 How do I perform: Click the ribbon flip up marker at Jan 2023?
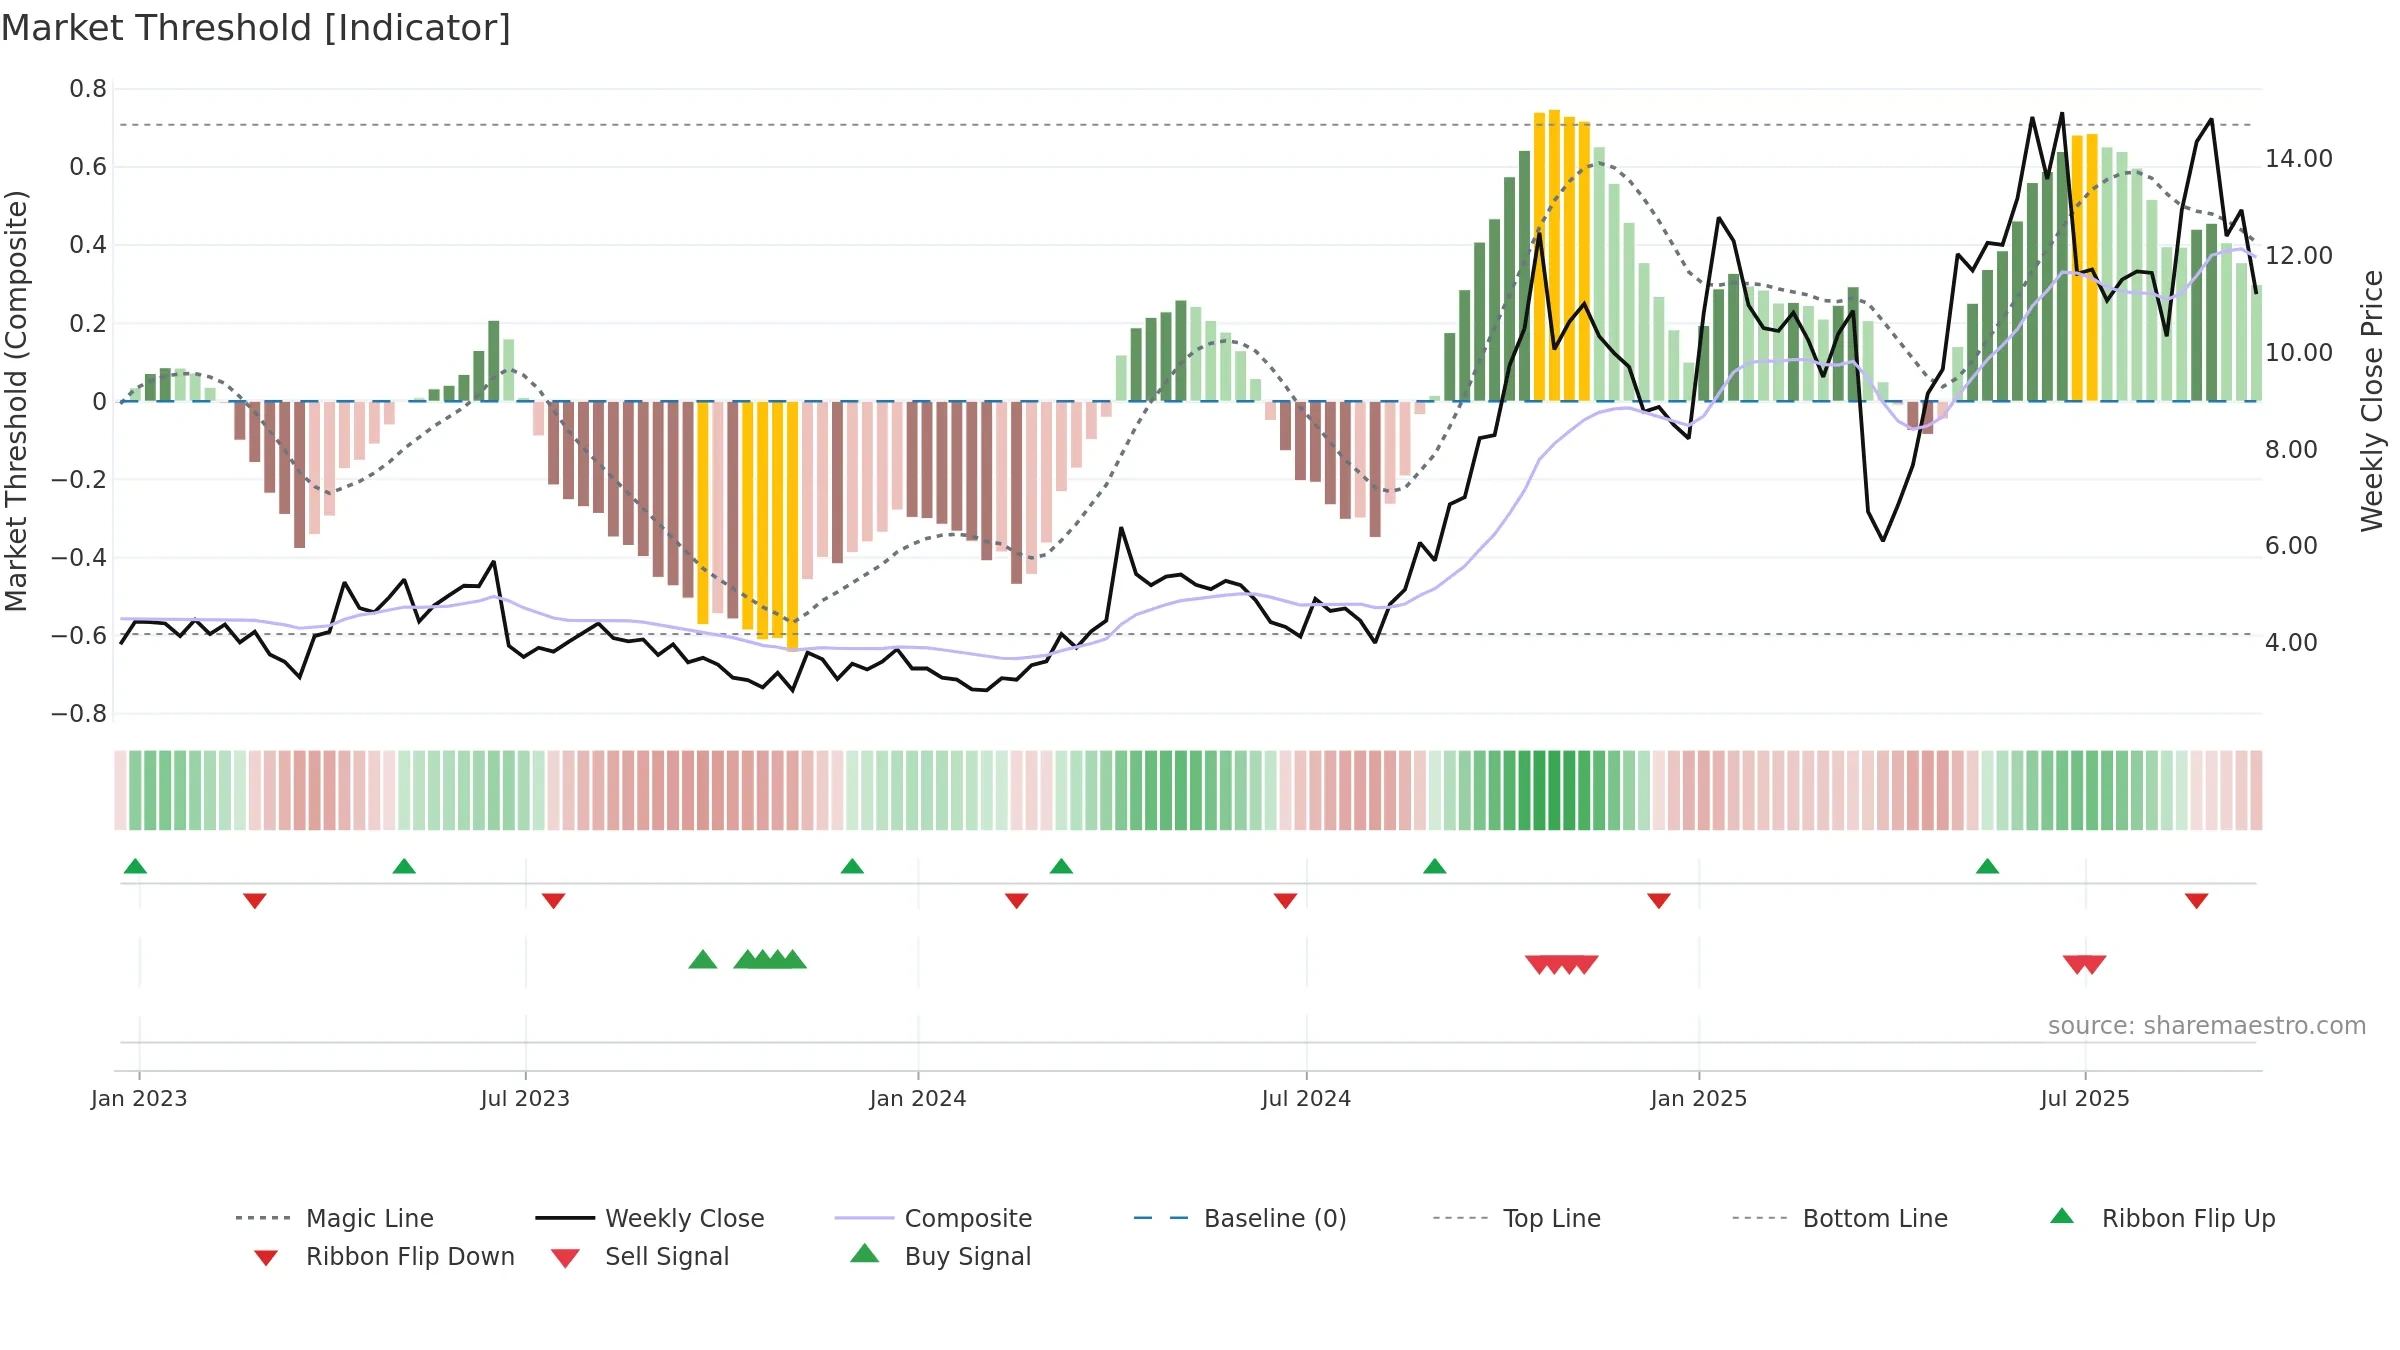135,866
